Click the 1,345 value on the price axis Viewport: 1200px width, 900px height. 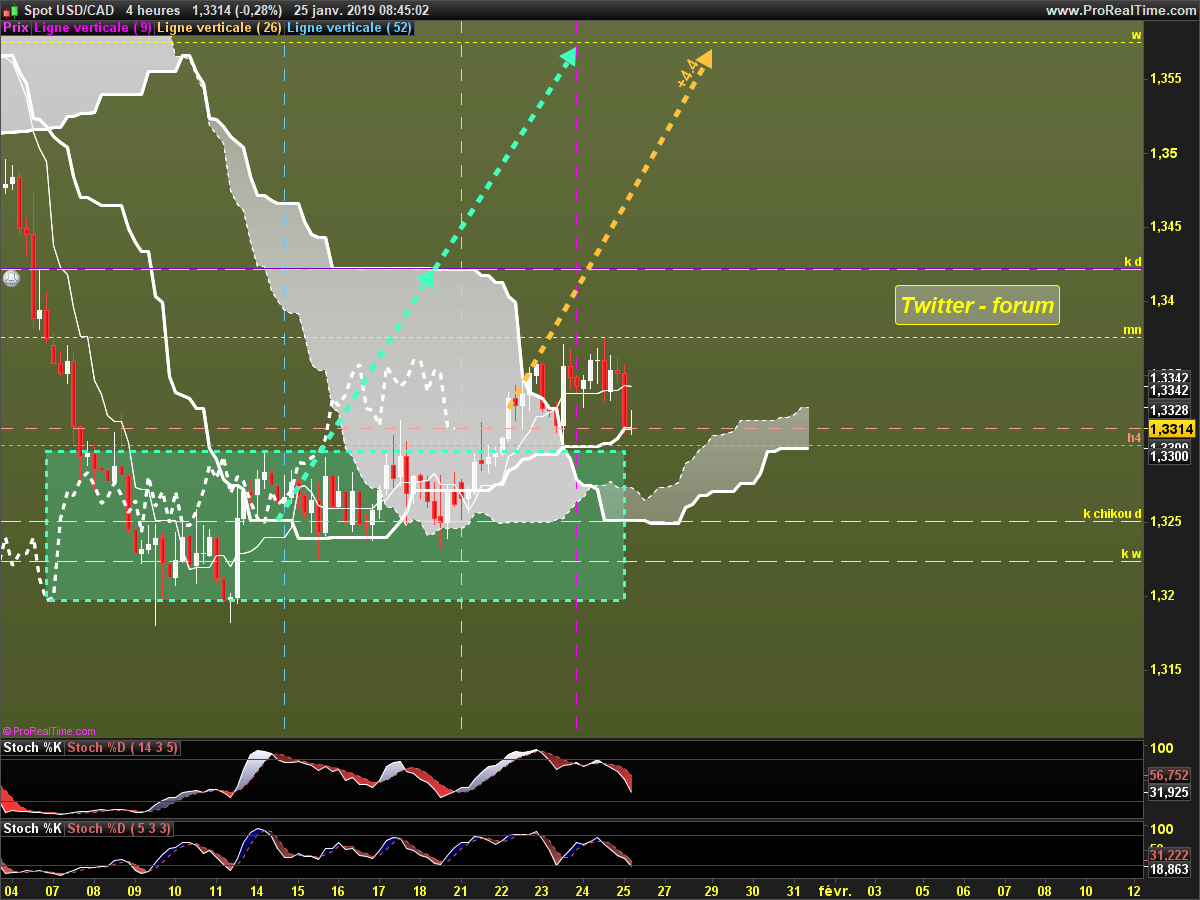click(x=1166, y=226)
